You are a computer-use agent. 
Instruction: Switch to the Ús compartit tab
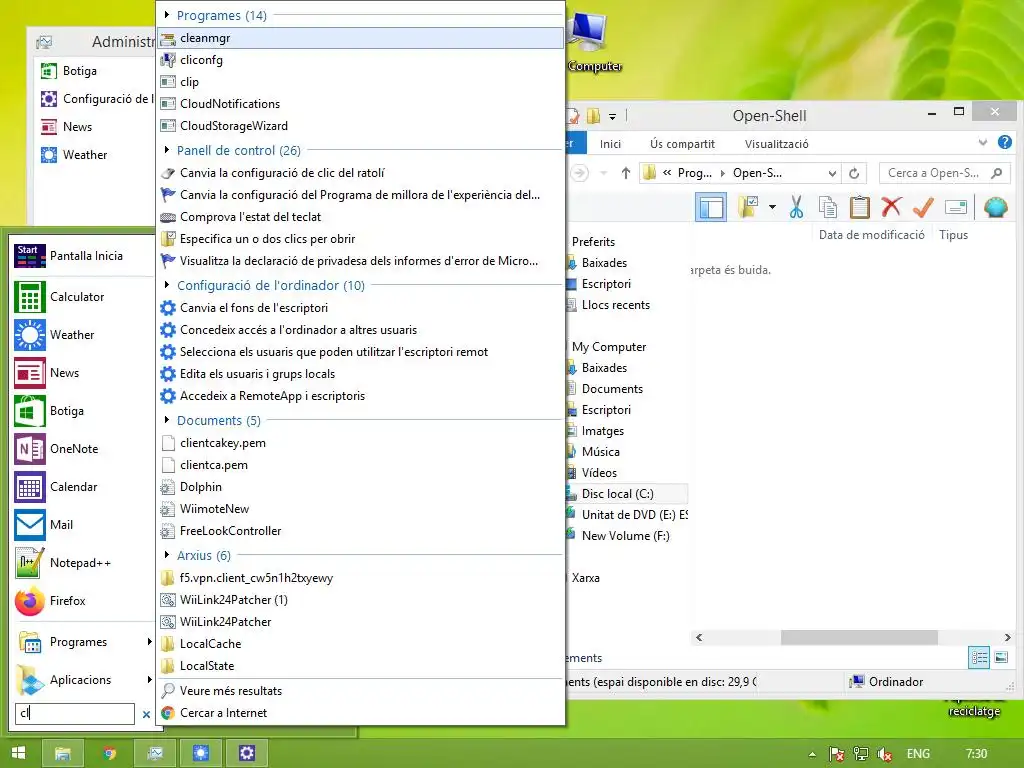pos(682,144)
